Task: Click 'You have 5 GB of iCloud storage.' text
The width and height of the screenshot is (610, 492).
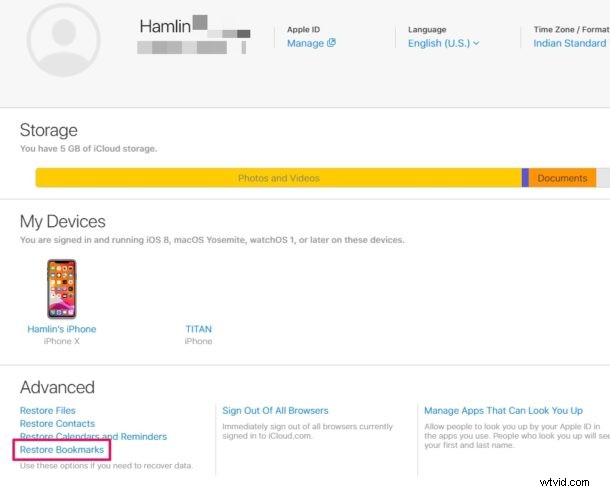Action: tap(88, 149)
